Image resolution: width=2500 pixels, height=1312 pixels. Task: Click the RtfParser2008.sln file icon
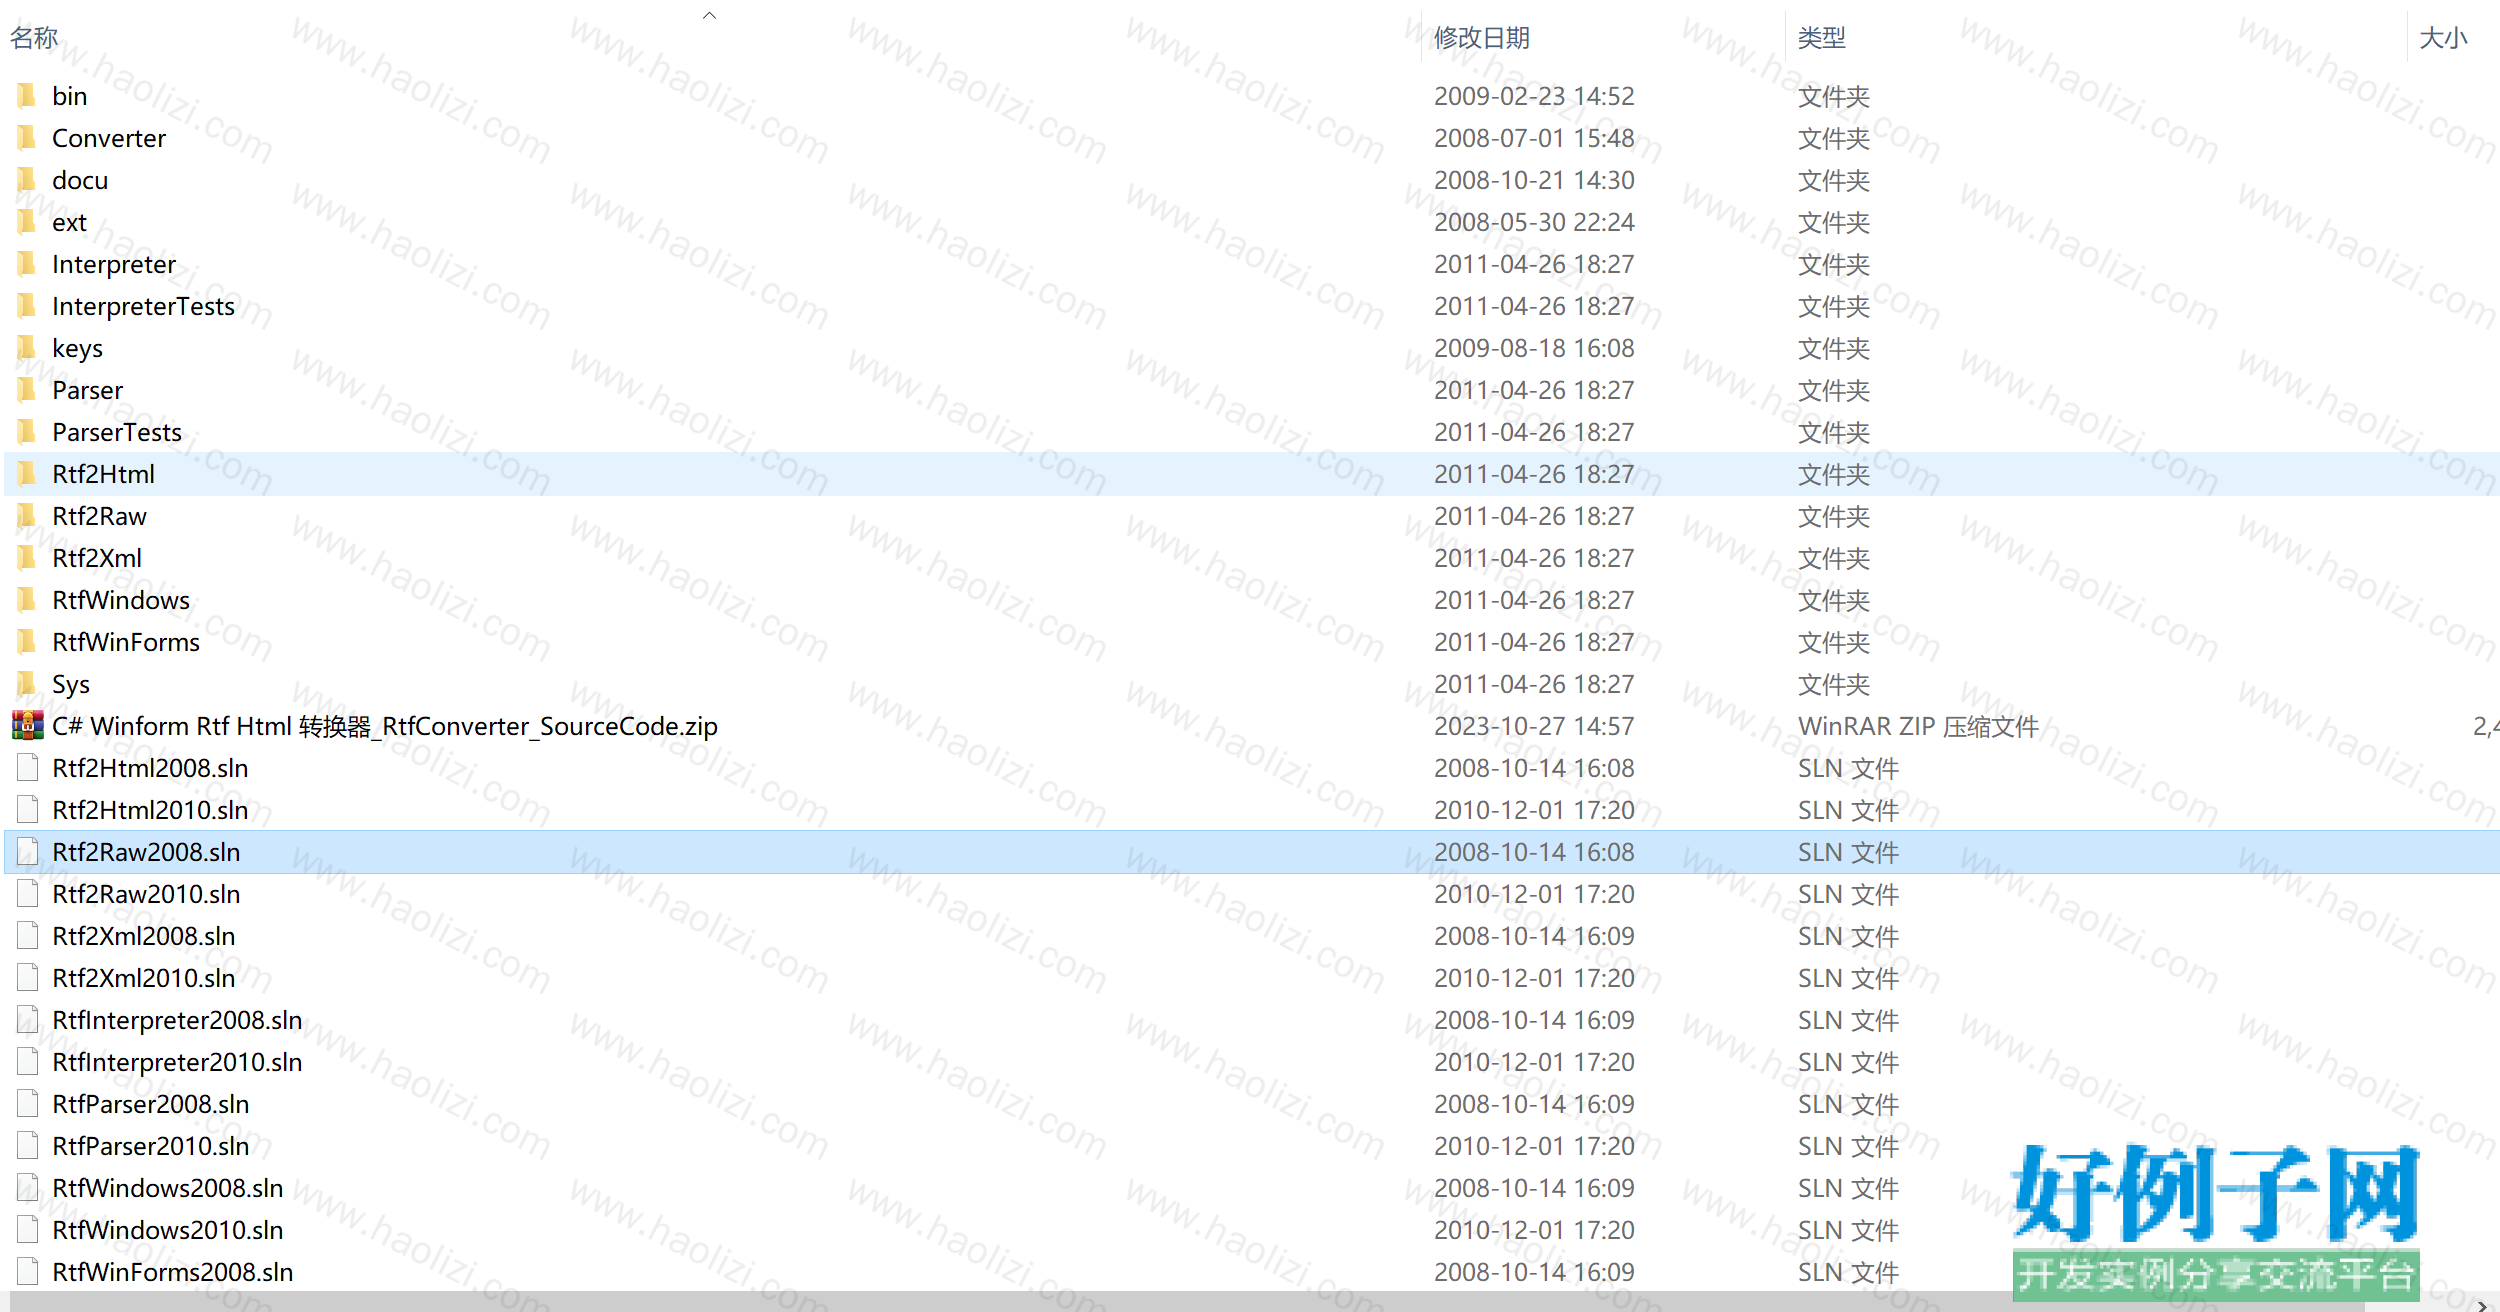click(x=28, y=1104)
